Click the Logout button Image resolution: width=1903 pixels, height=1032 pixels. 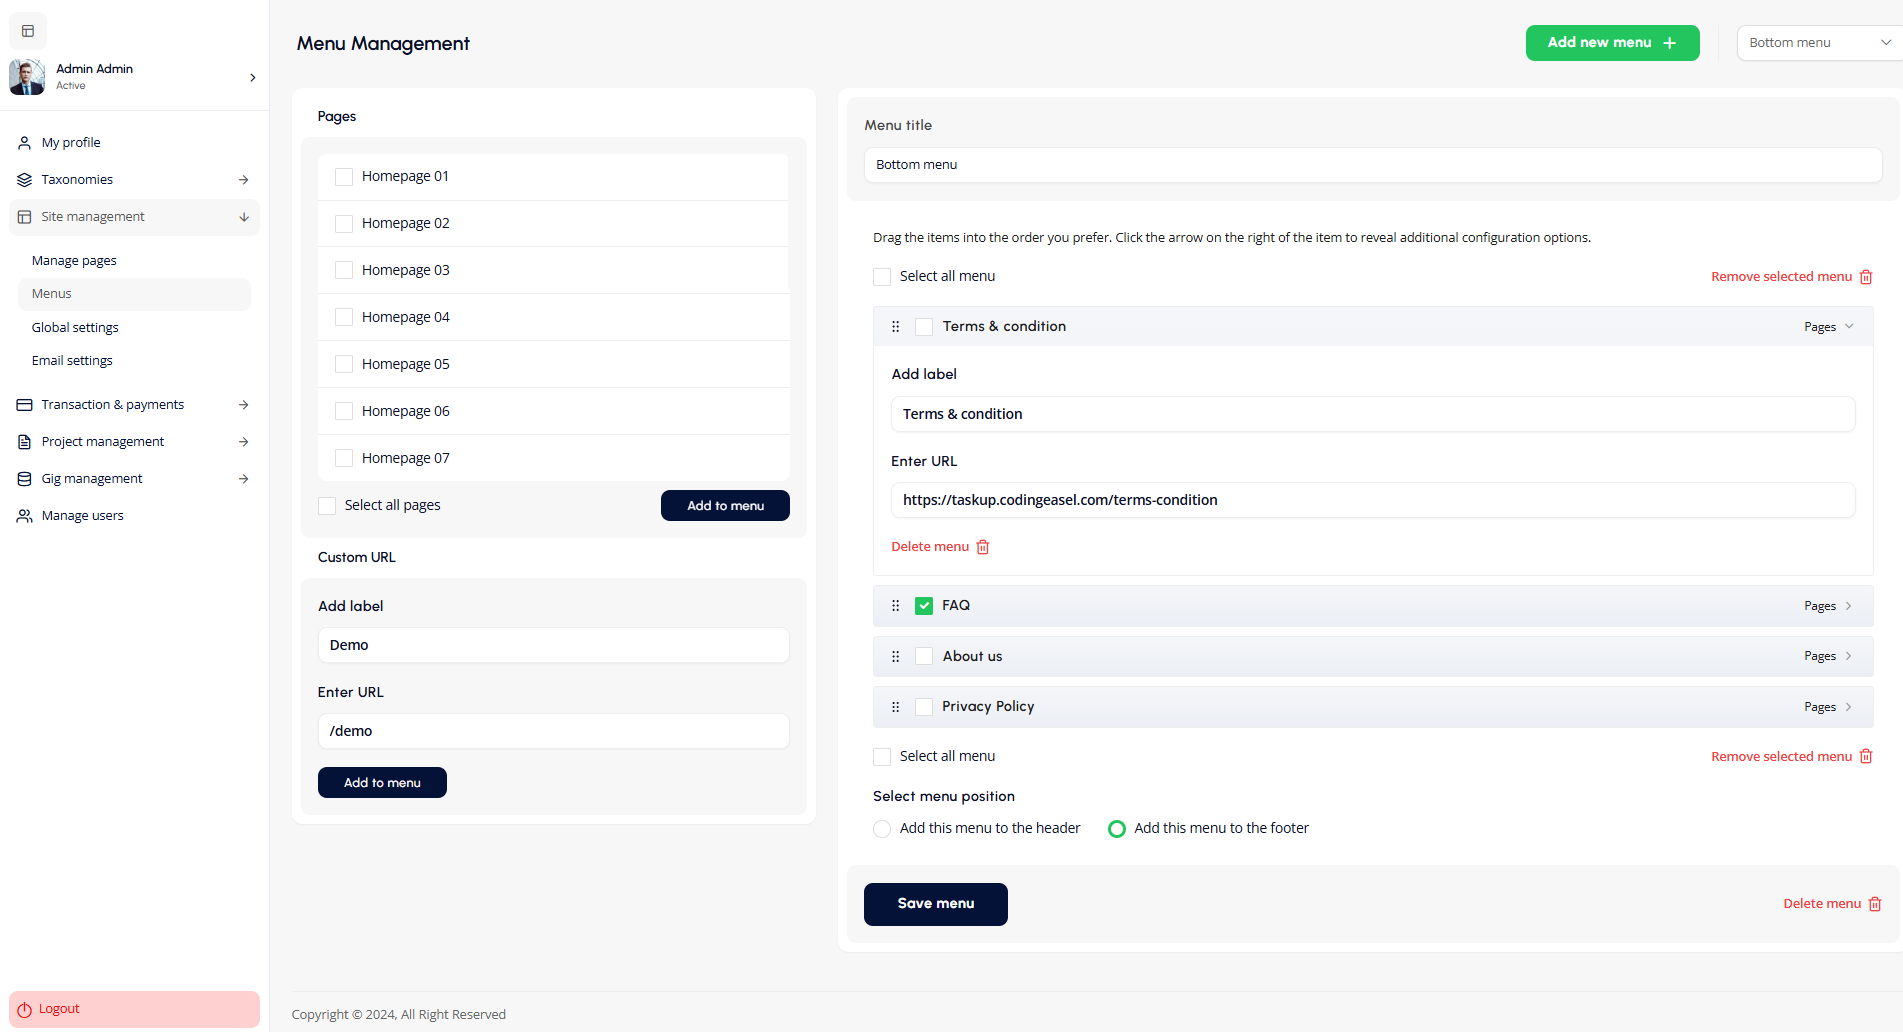pyautogui.click(x=134, y=1009)
